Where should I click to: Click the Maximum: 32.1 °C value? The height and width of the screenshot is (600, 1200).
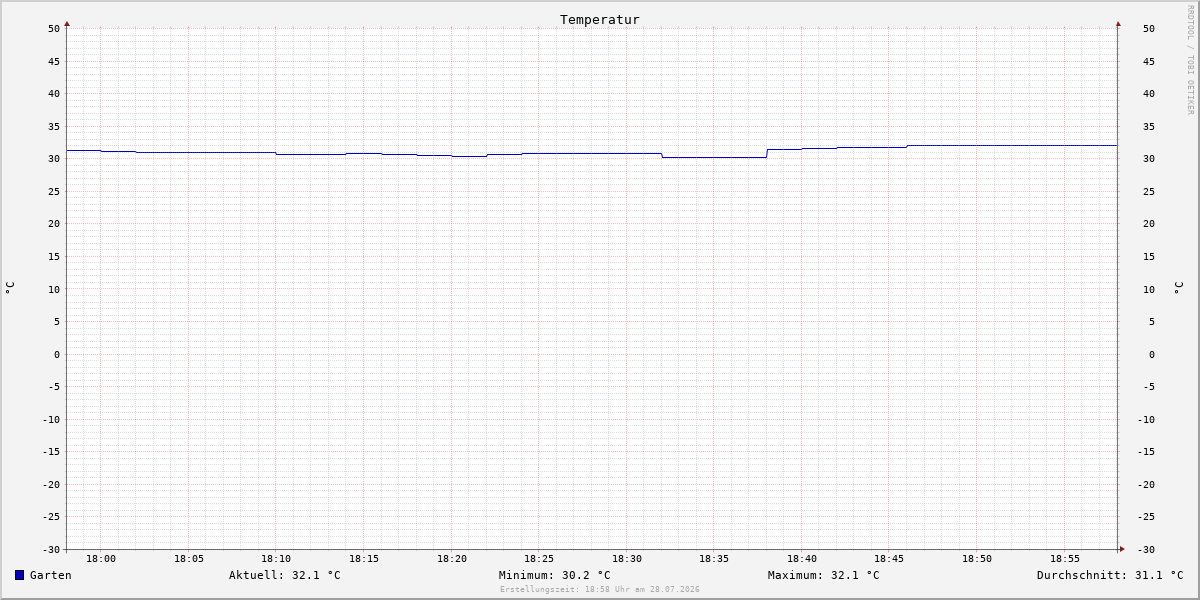click(824, 575)
